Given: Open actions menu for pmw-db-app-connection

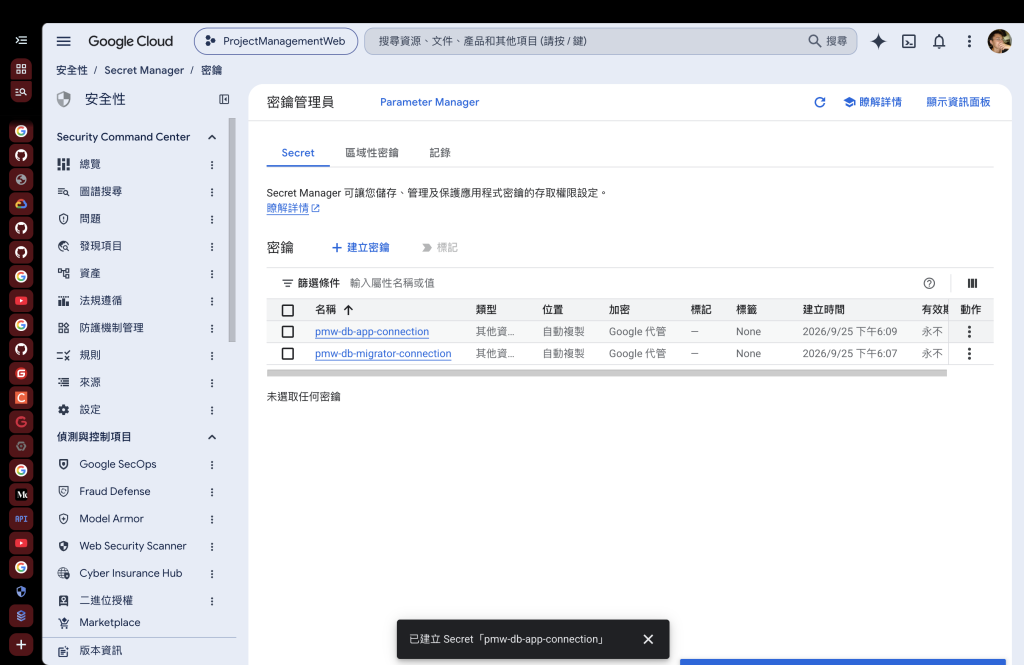Looking at the screenshot, I should 969,332.
